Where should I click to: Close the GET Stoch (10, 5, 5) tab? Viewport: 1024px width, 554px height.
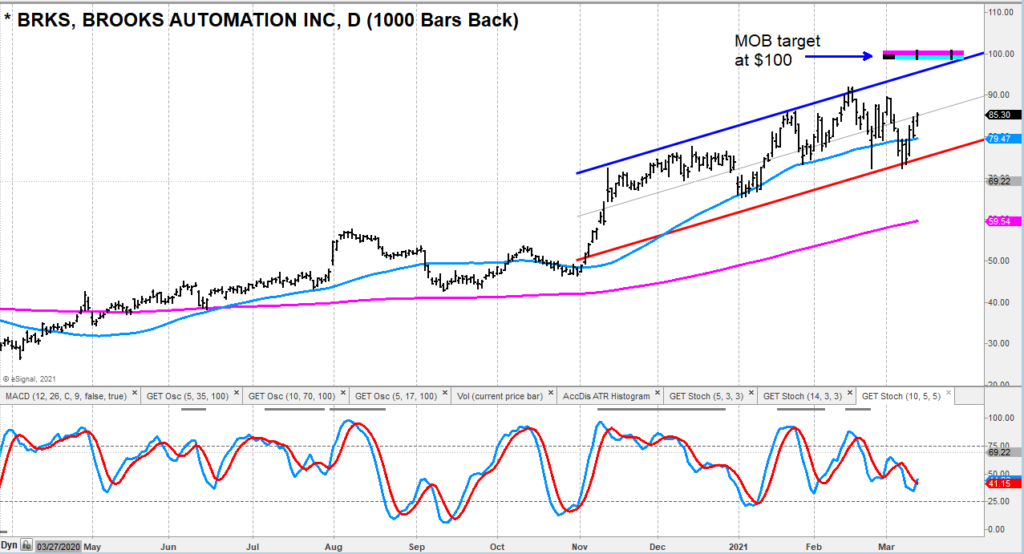point(948,393)
